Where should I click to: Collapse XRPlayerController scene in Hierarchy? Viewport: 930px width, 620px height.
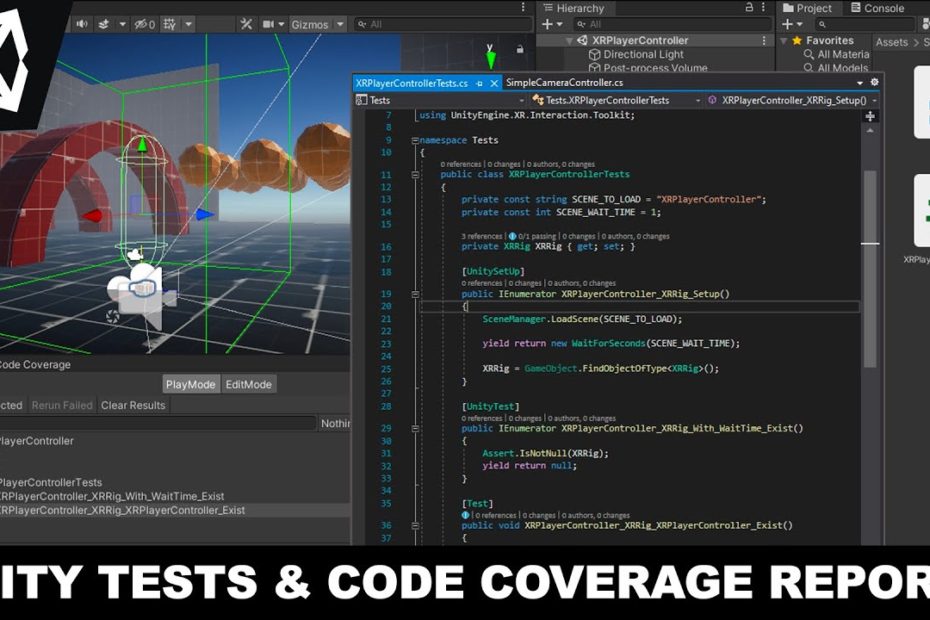click(569, 40)
